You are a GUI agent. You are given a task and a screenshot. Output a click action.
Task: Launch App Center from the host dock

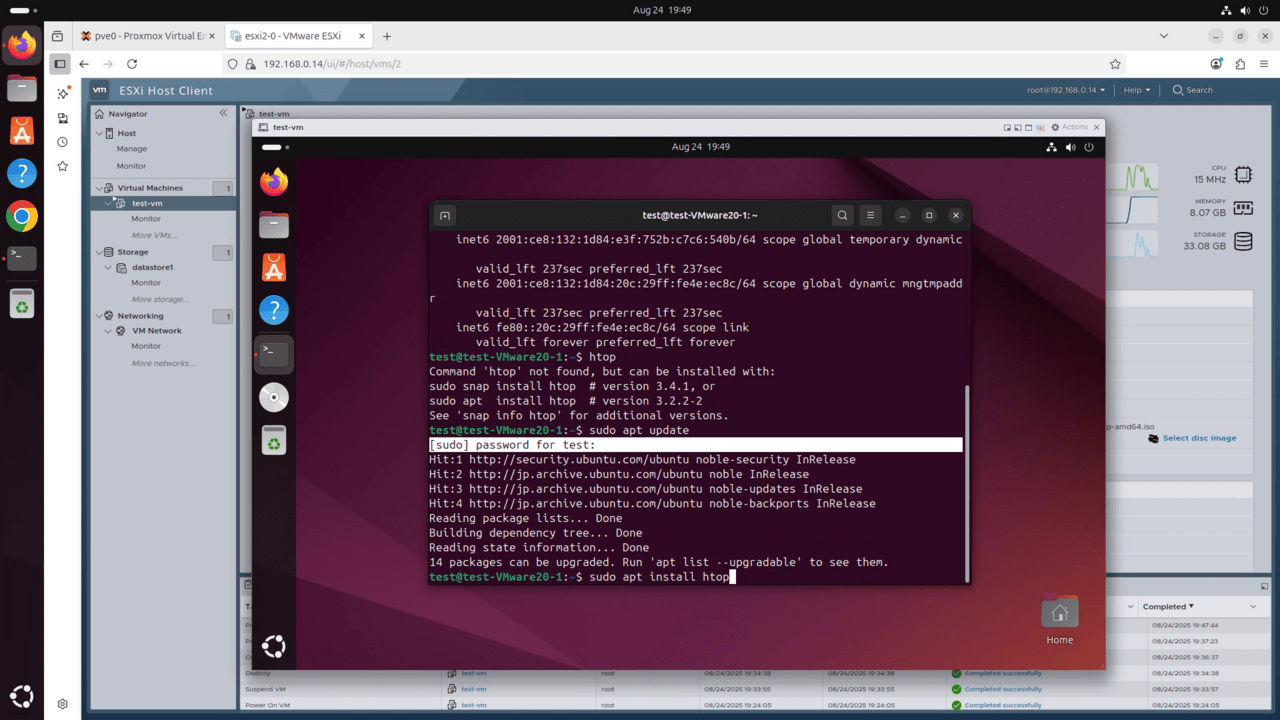(x=22, y=131)
